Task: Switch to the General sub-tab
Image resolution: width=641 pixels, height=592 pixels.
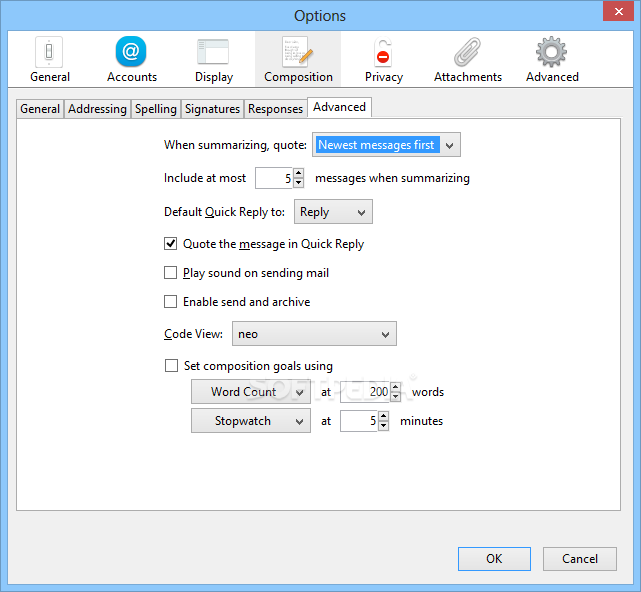Action: [x=40, y=109]
